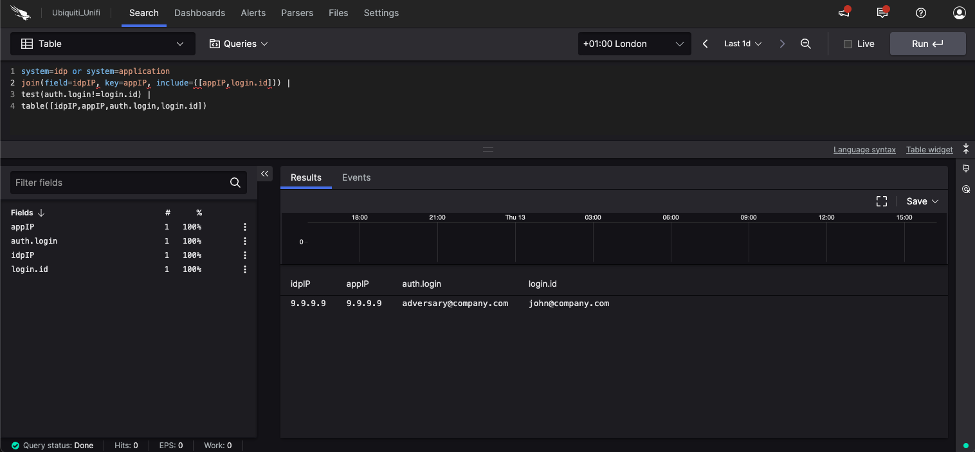Viewport: 977px width, 452px height.
Task: Open the feedback chat icon
Action: (x=882, y=13)
